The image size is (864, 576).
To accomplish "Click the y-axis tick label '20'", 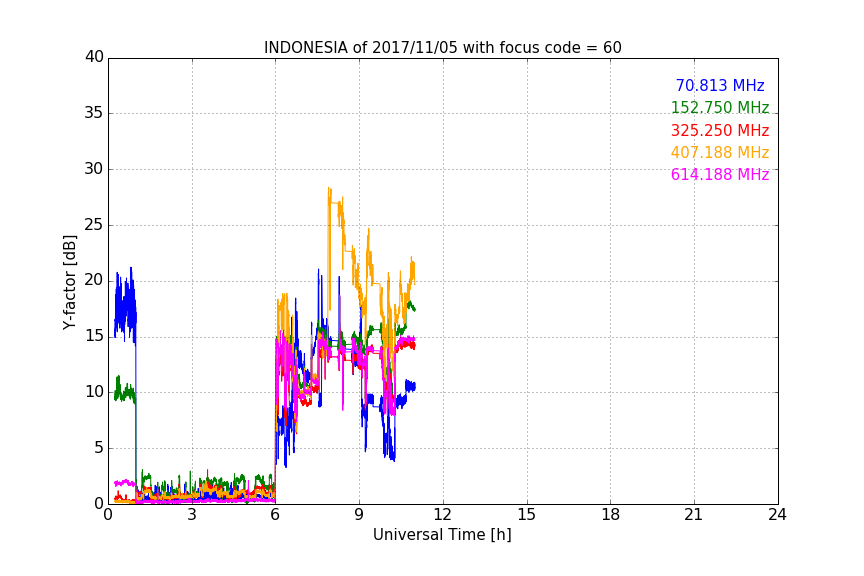I will 94,281.
